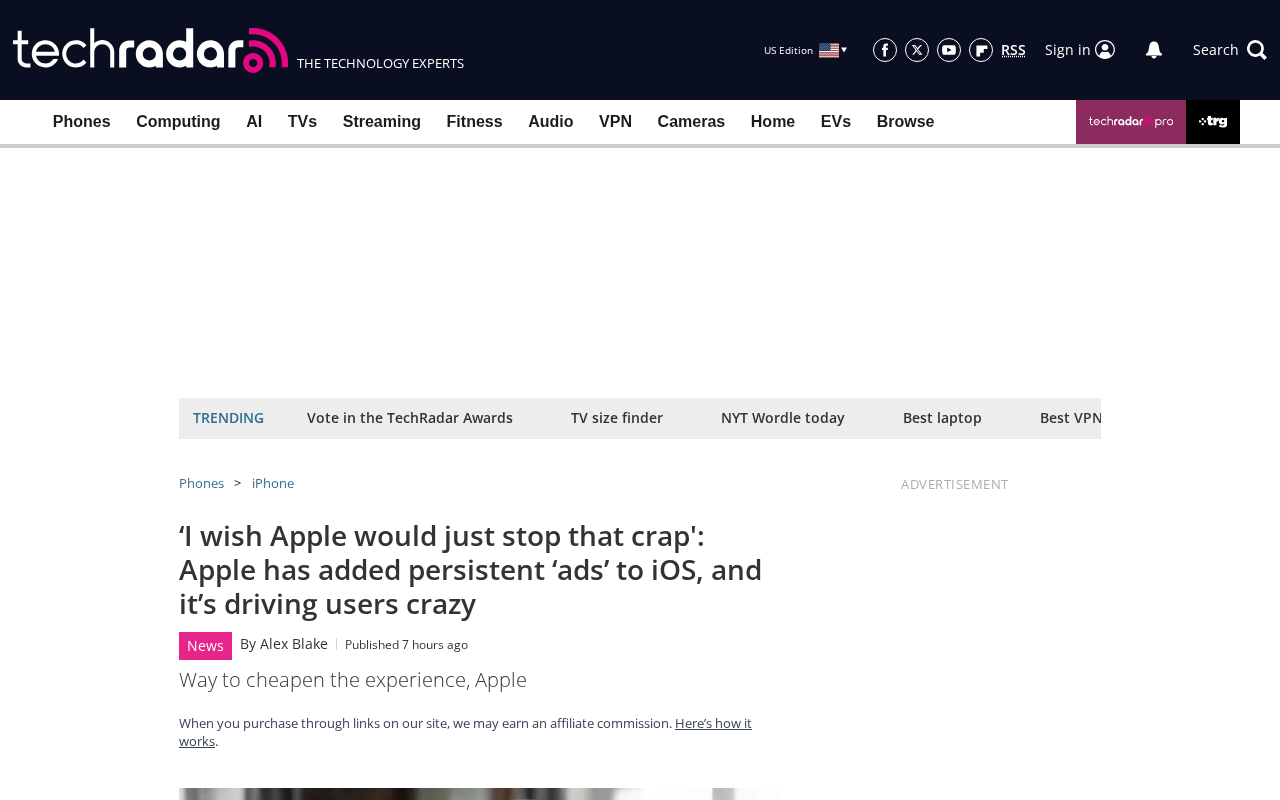
Task: Click the article headline about iOS ads
Action: 471,570
